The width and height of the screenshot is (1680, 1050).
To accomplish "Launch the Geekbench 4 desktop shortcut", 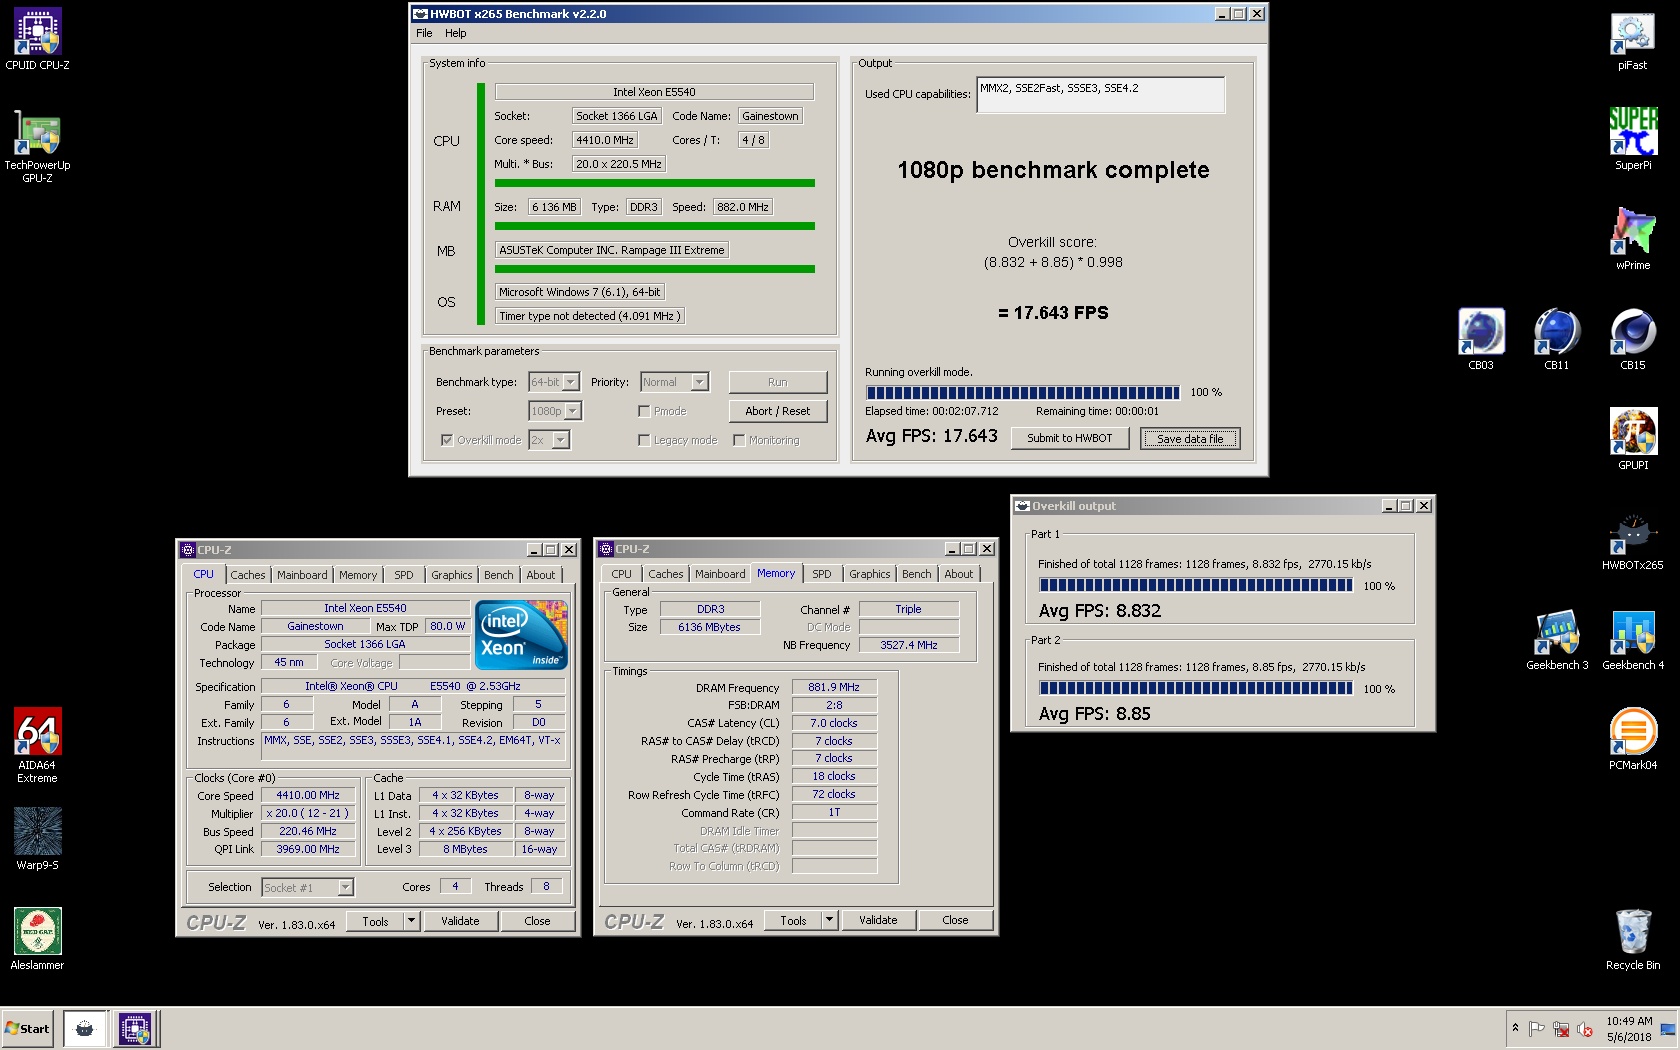I will pos(1632,640).
